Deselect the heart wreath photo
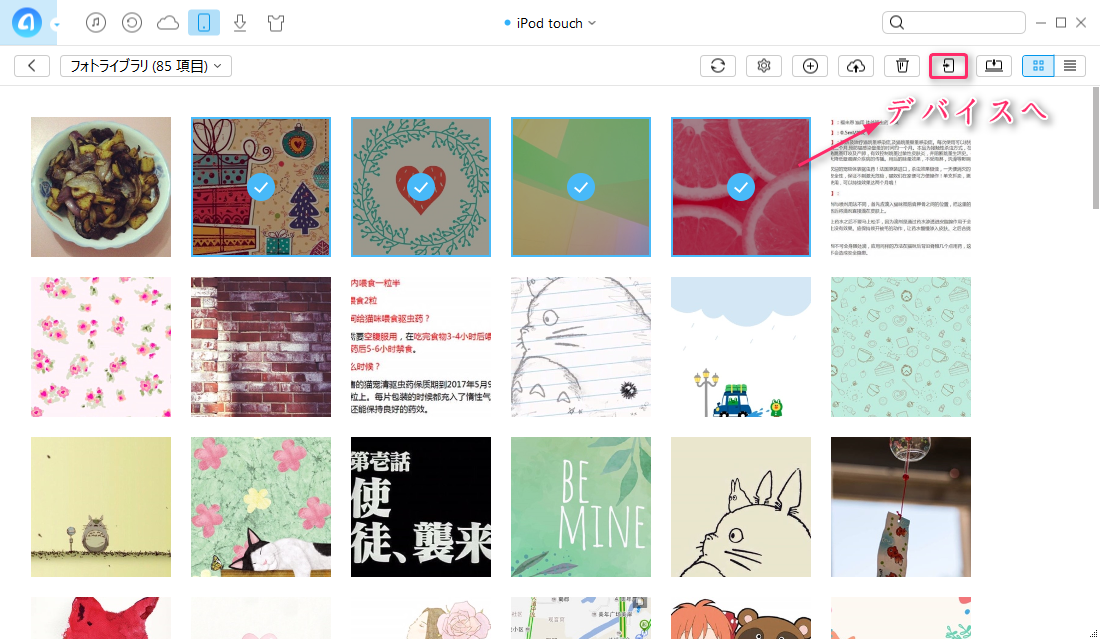This screenshot has height=640, width=1100. coord(421,187)
